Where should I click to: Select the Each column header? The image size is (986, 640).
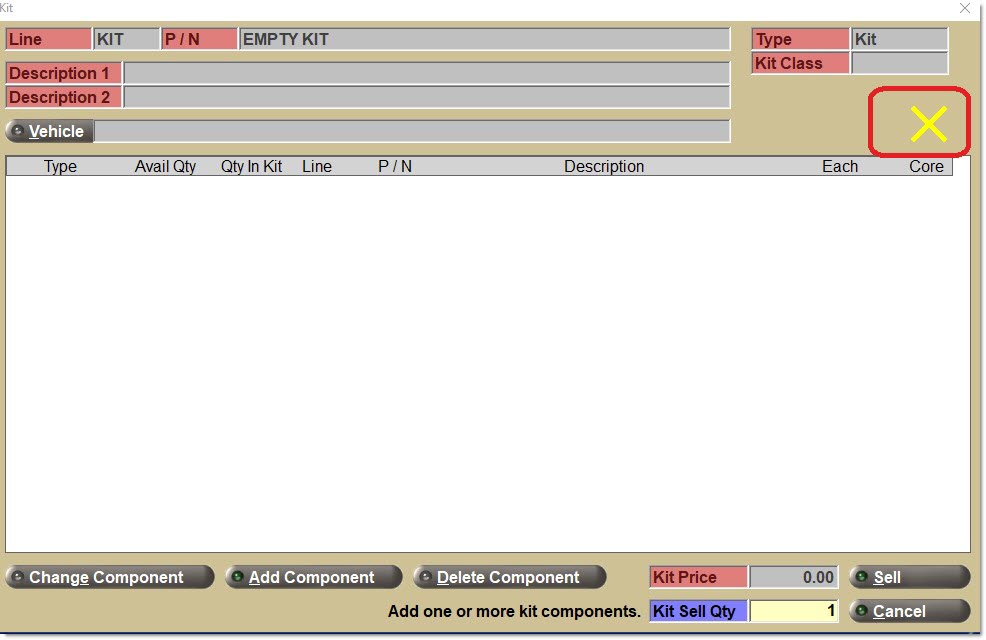tap(839, 167)
